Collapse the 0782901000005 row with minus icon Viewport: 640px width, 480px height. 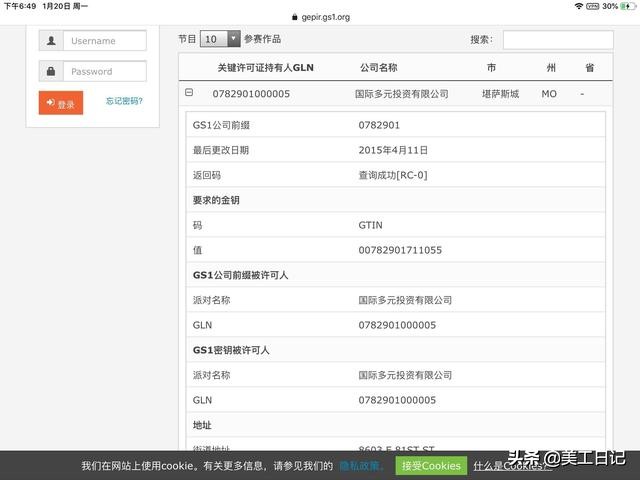(189, 93)
